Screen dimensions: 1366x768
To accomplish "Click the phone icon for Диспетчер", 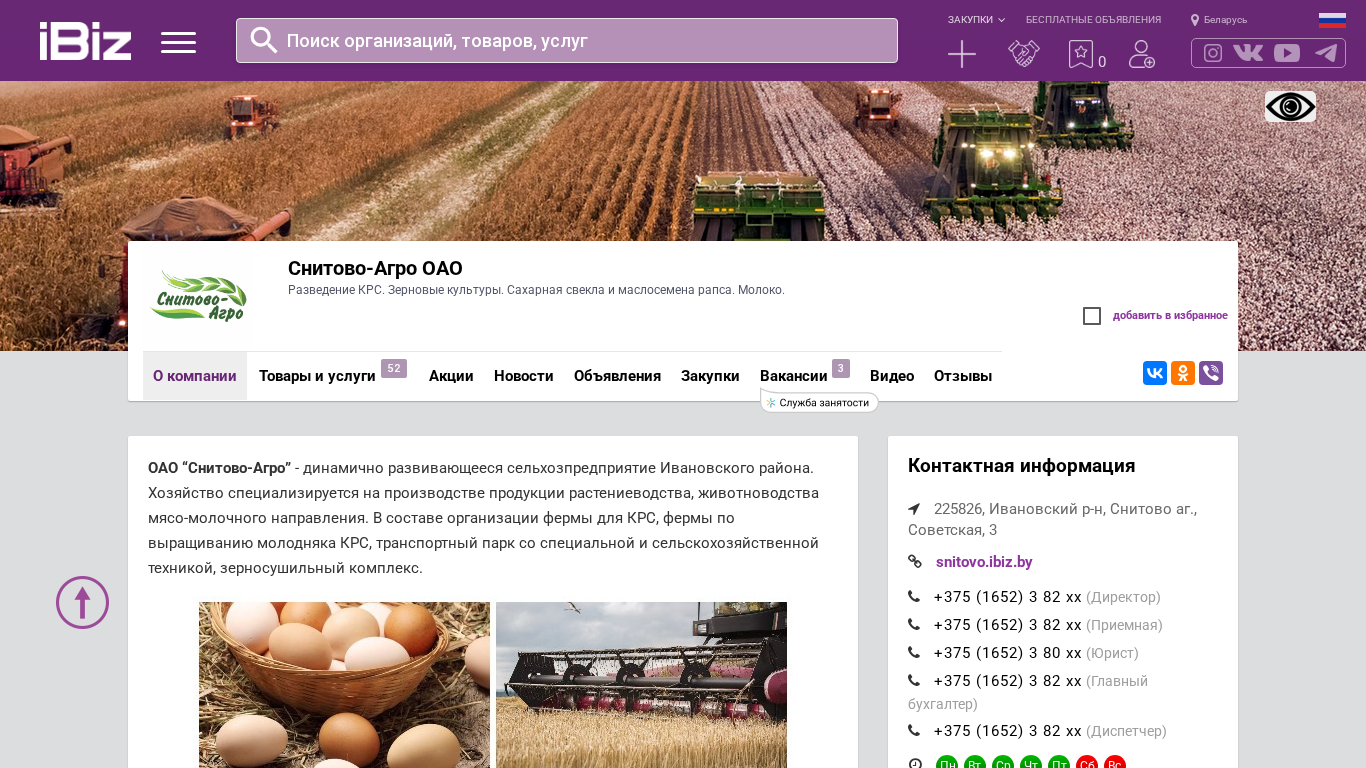I will click(x=914, y=731).
